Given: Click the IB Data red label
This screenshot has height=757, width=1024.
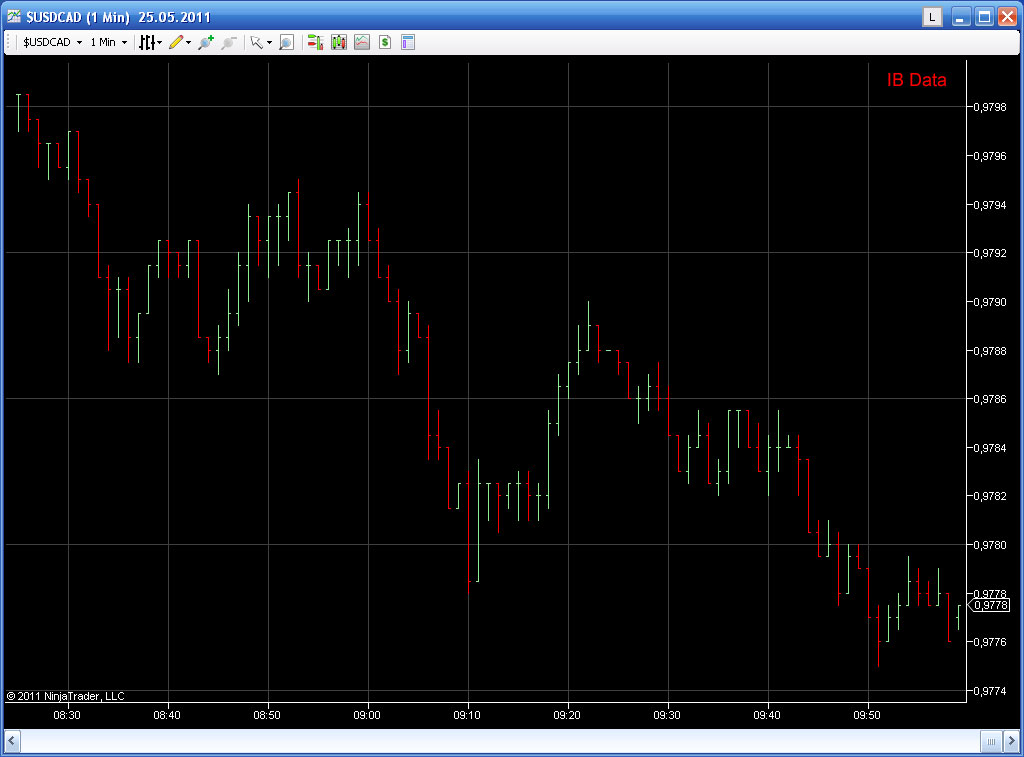Looking at the screenshot, I should pos(916,80).
